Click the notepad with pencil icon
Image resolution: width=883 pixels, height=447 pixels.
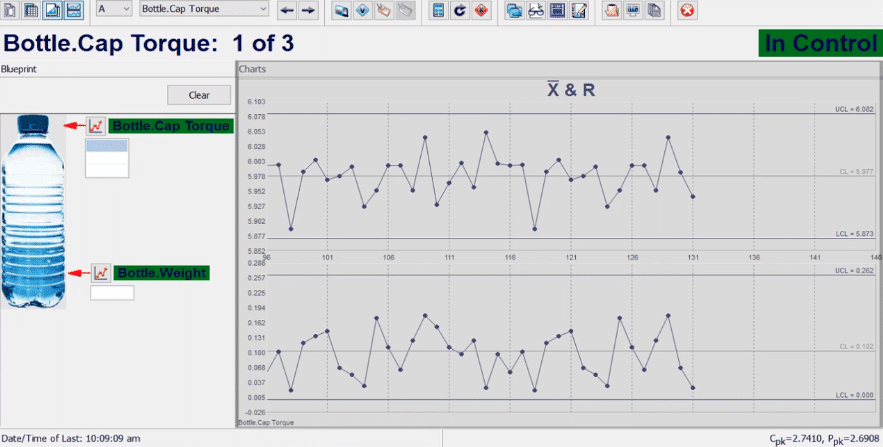pyautogui.click(x=578, y=10)
